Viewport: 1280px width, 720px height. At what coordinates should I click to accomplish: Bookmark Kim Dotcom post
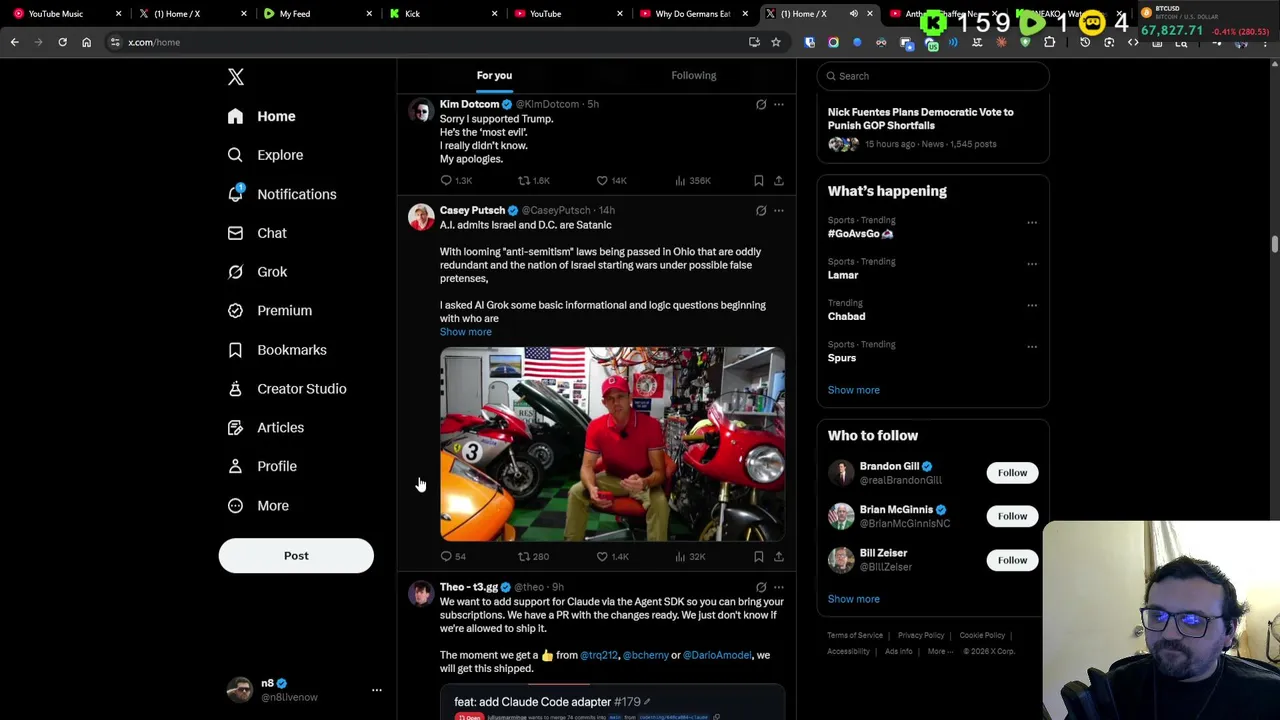758,181
